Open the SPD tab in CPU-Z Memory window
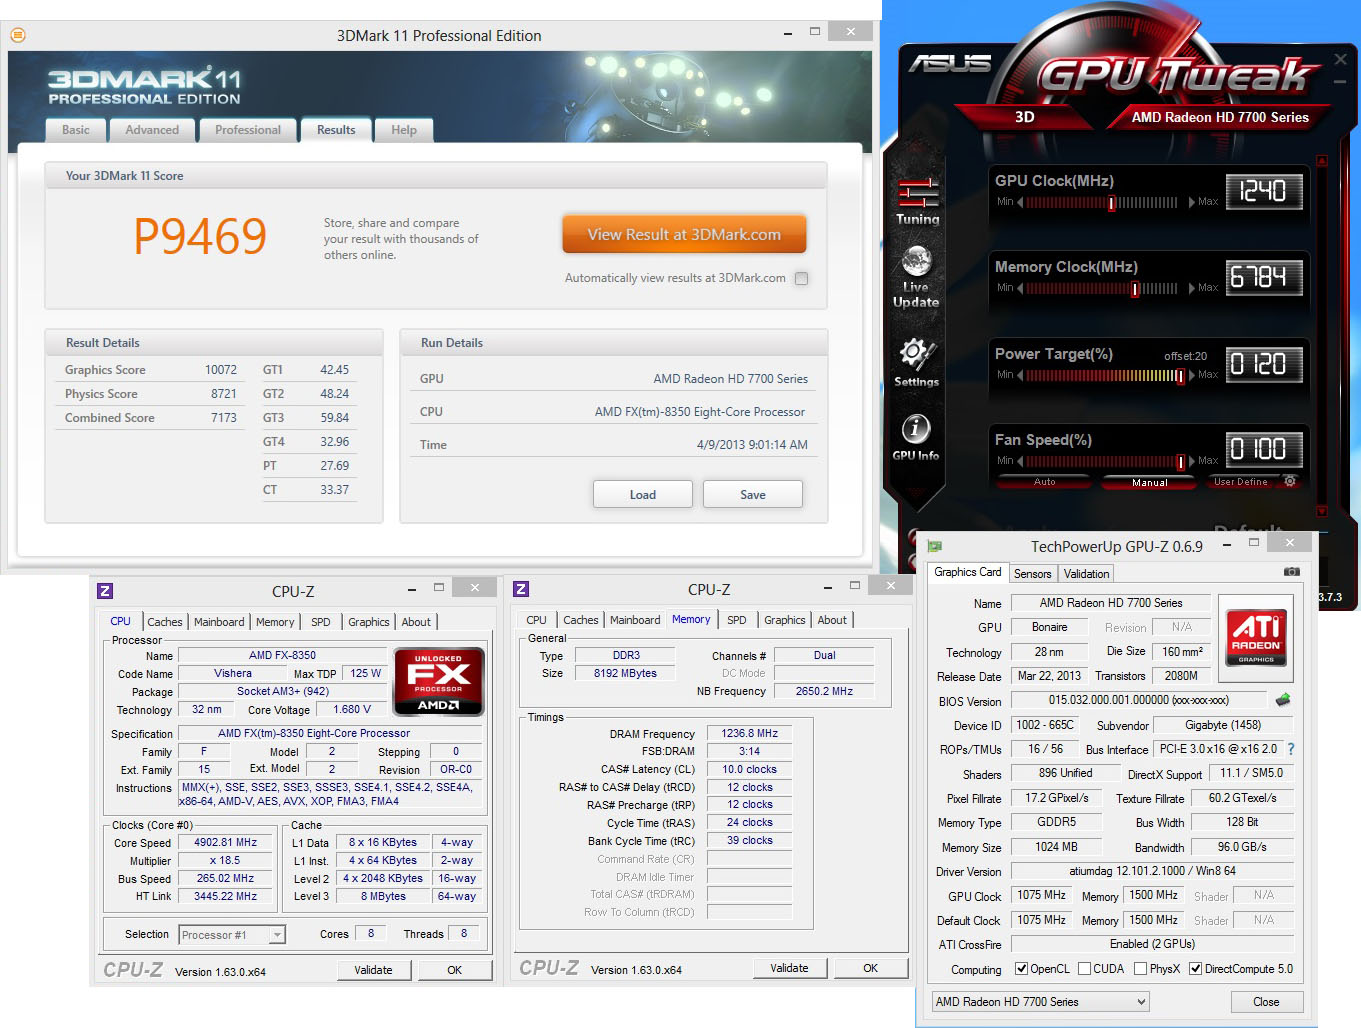The image size is (1361, 1028). pos(737,620)
